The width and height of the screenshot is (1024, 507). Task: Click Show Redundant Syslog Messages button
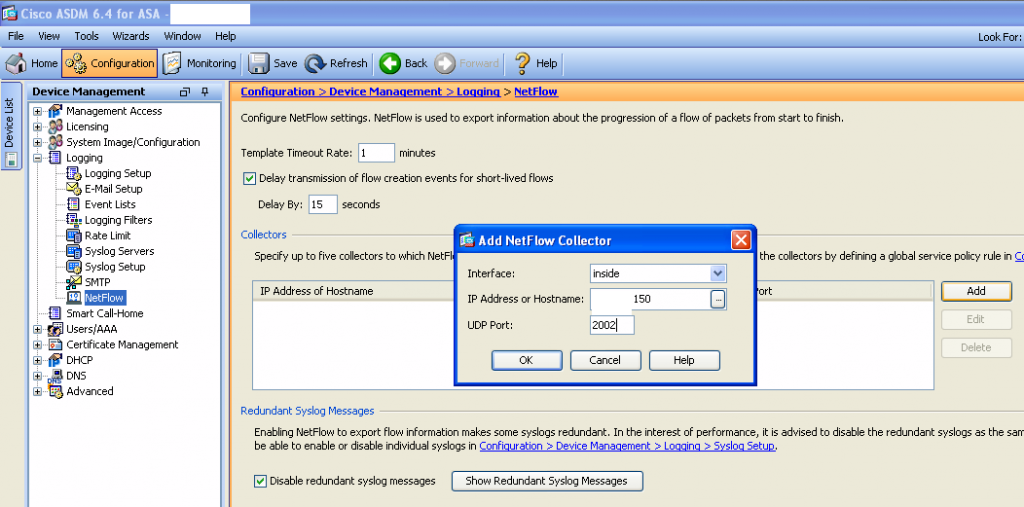547,481
